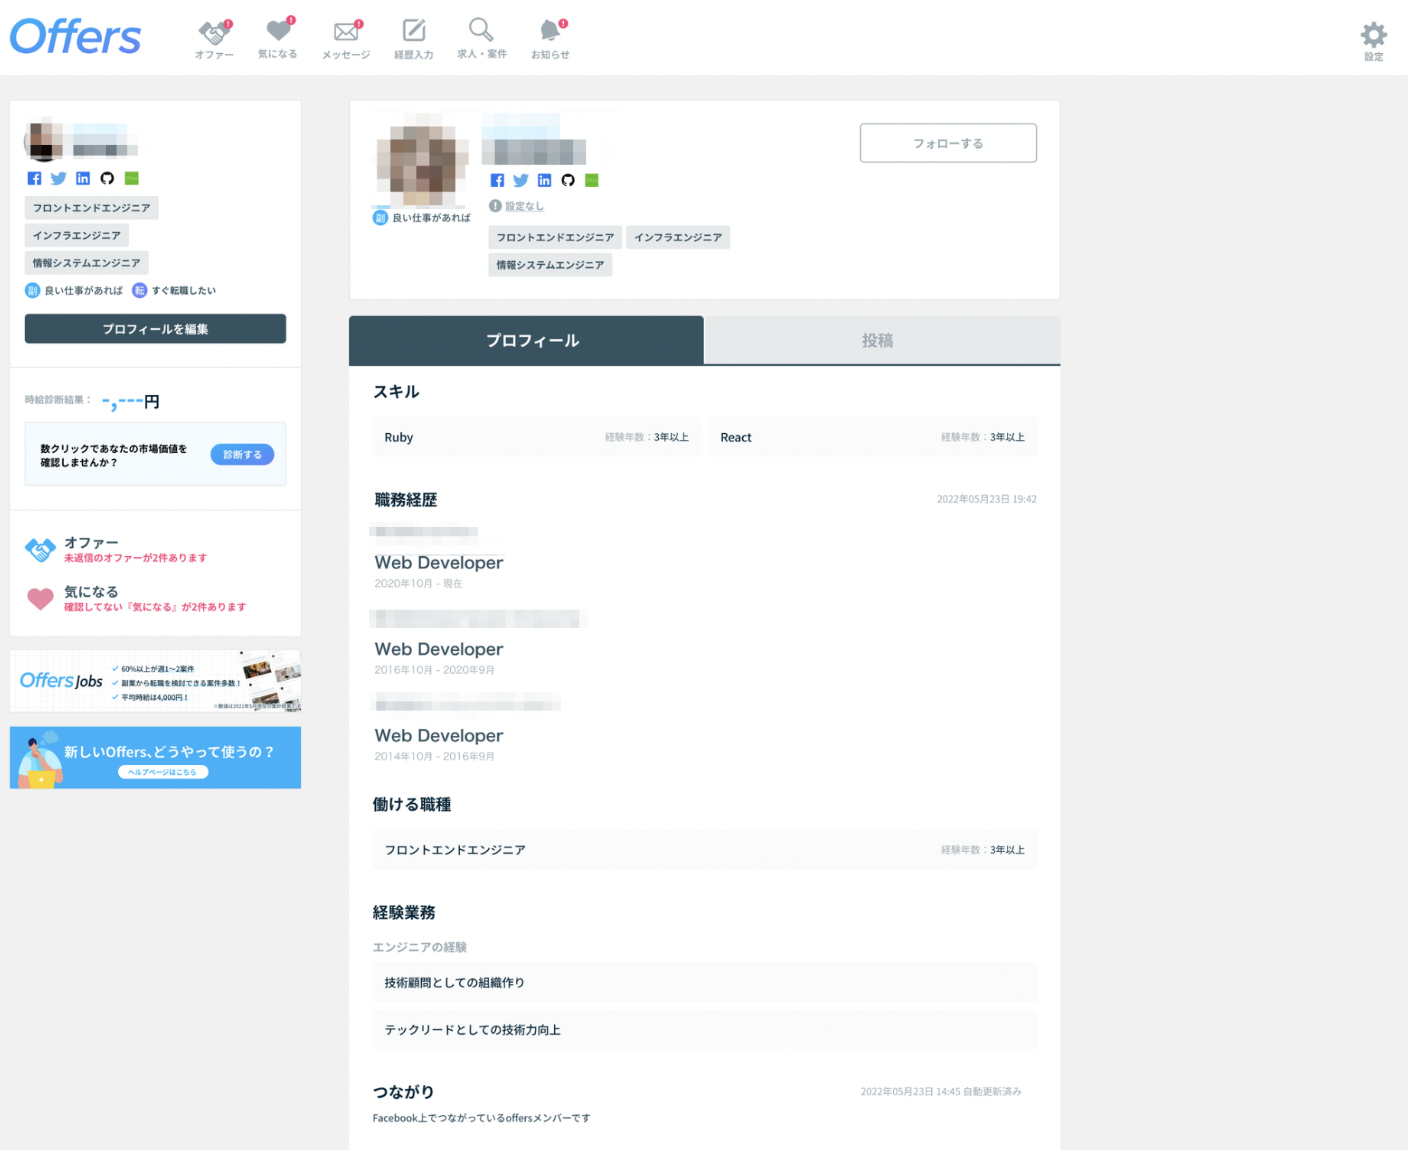
Task: Click the Ruby skill row
Action: (x=537, y=437)
